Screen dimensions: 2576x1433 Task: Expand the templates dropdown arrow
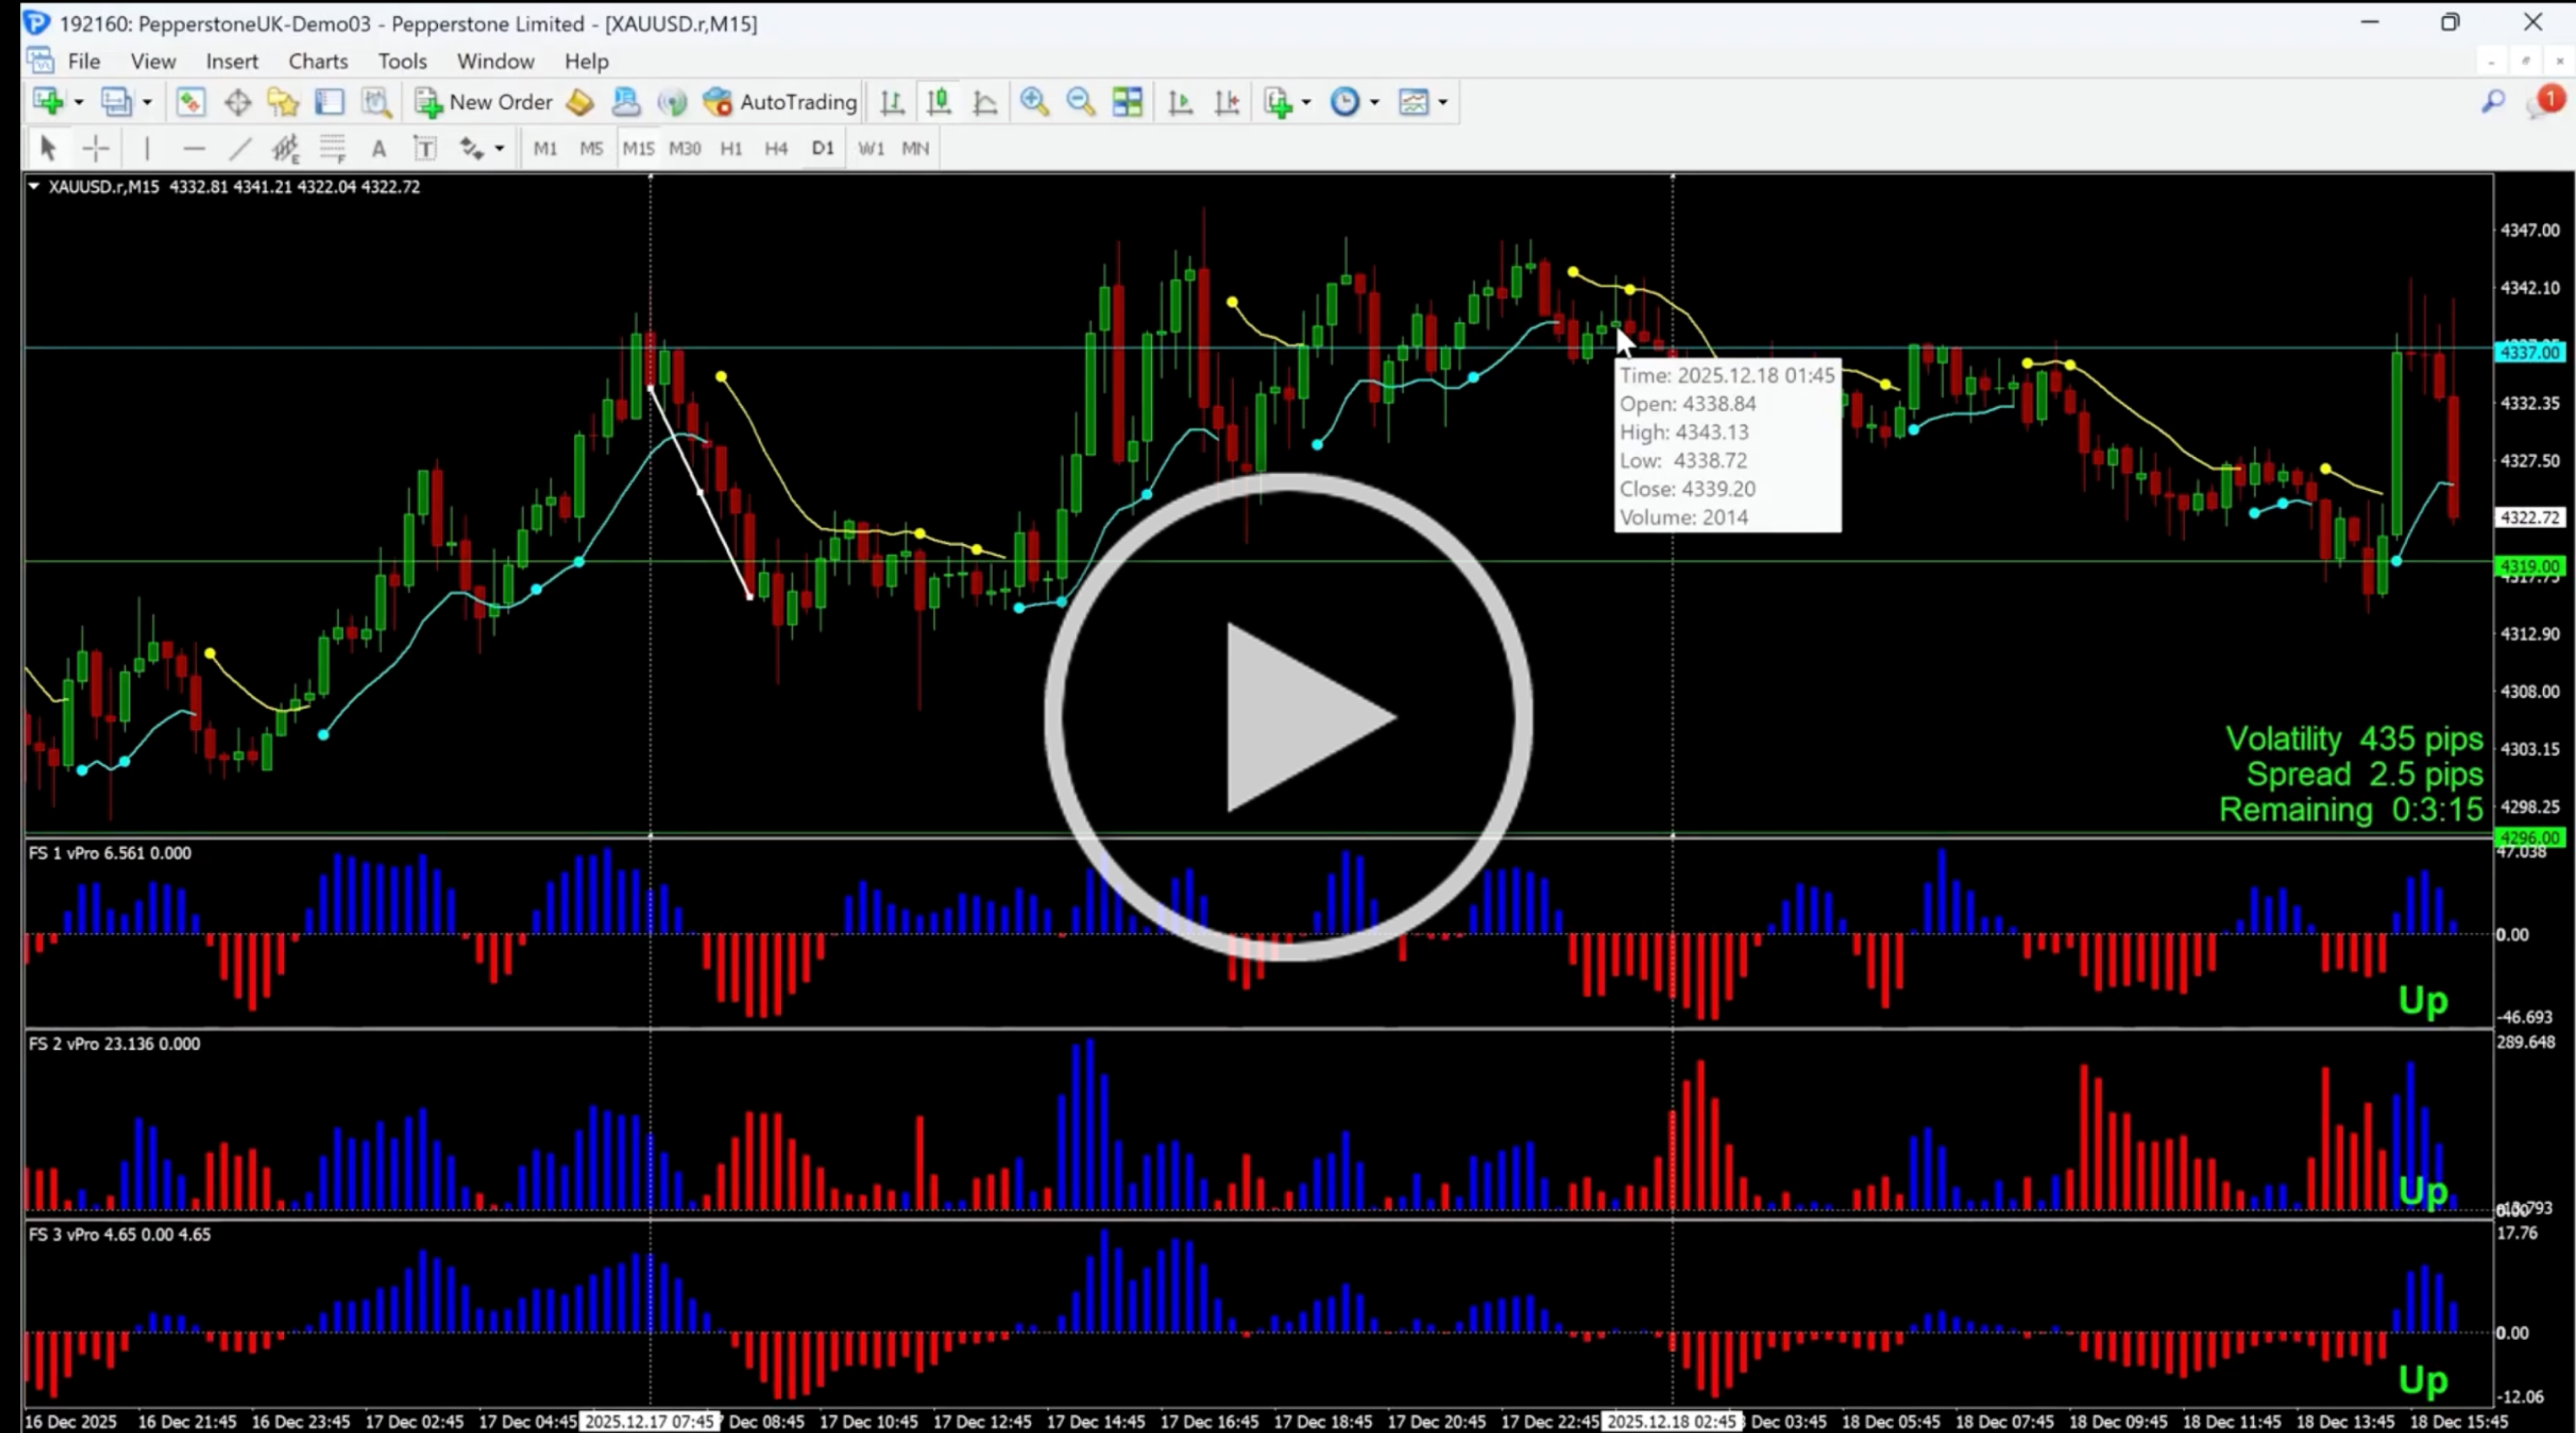[x=1442, y=102]
